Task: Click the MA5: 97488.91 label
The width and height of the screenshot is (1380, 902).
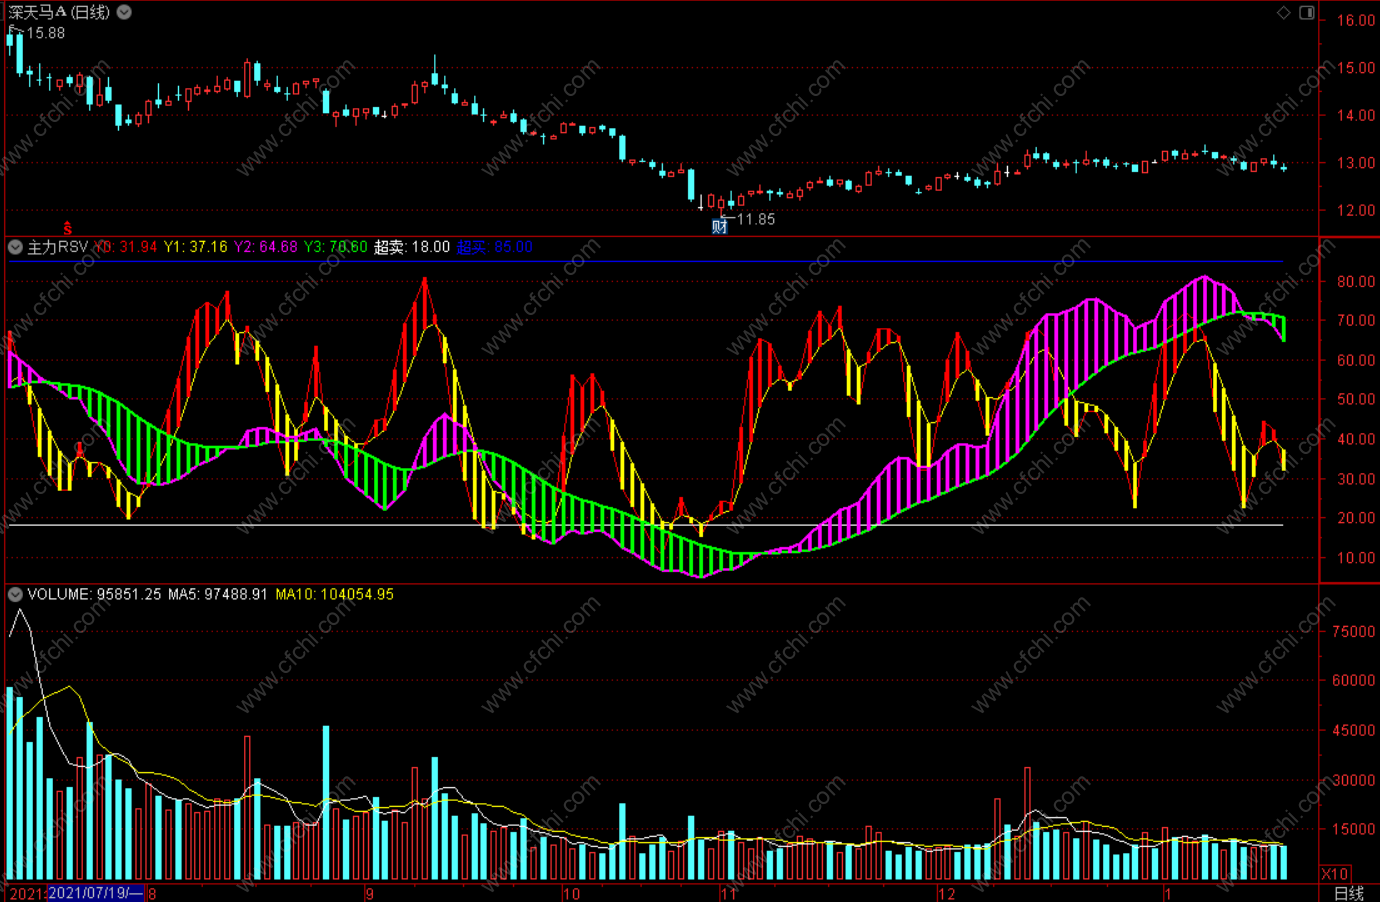Action: [218, 594]
